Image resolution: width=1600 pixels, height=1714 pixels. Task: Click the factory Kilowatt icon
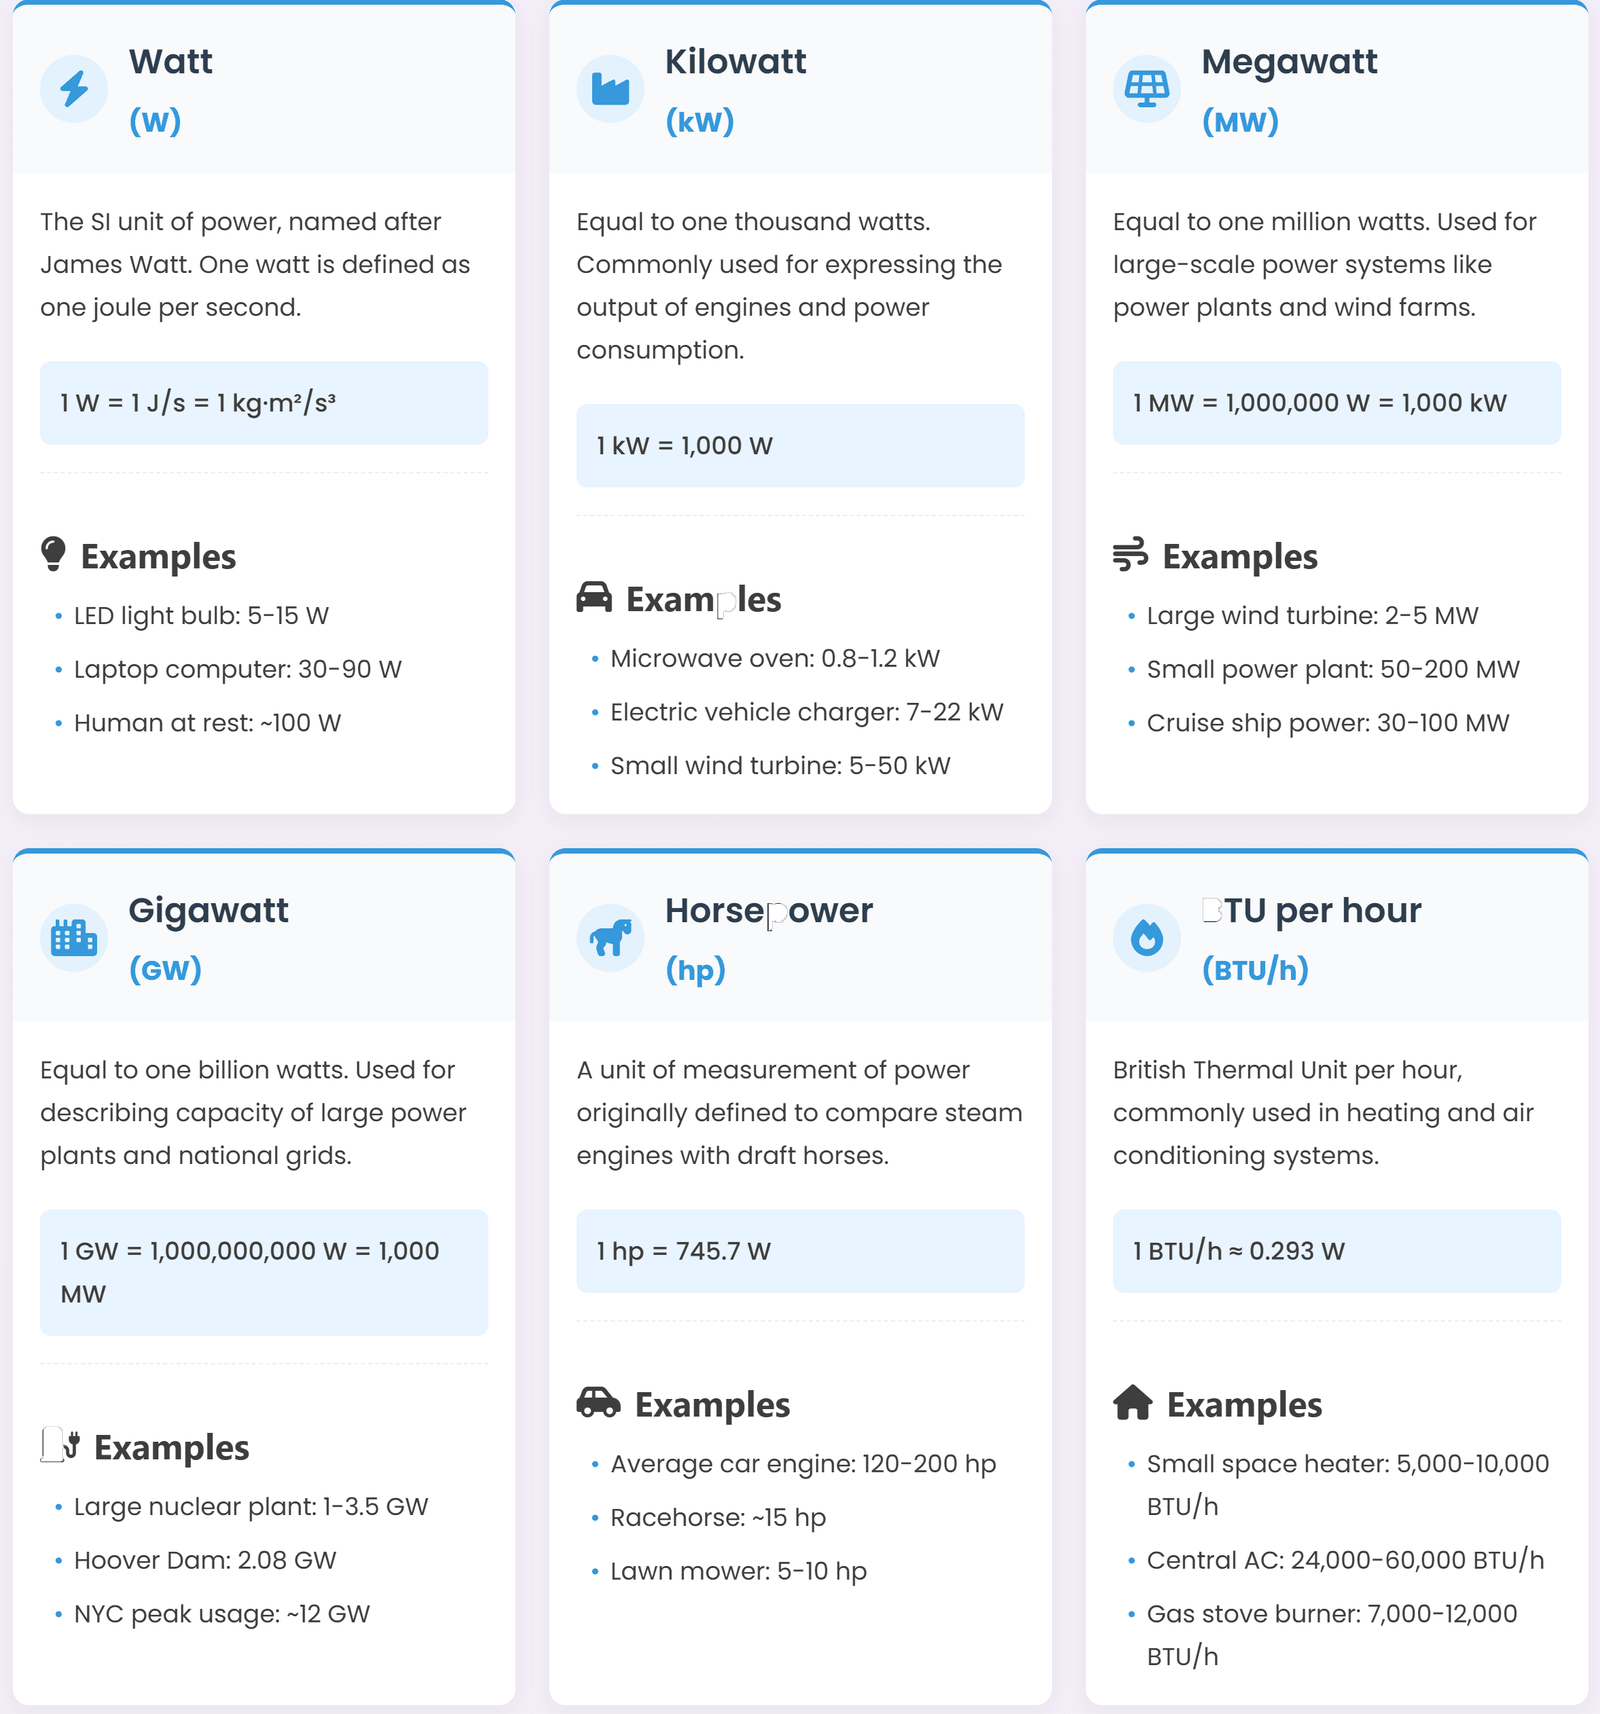(610, 89)
